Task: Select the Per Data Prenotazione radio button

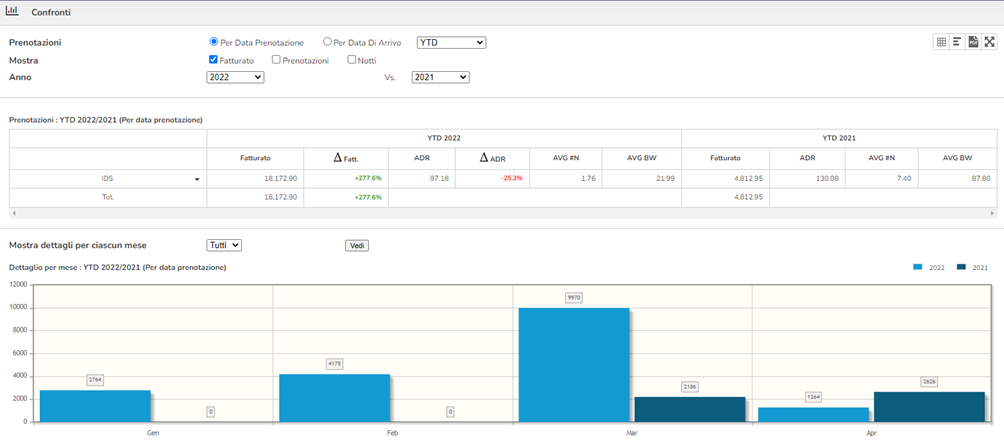Action: 214,42
